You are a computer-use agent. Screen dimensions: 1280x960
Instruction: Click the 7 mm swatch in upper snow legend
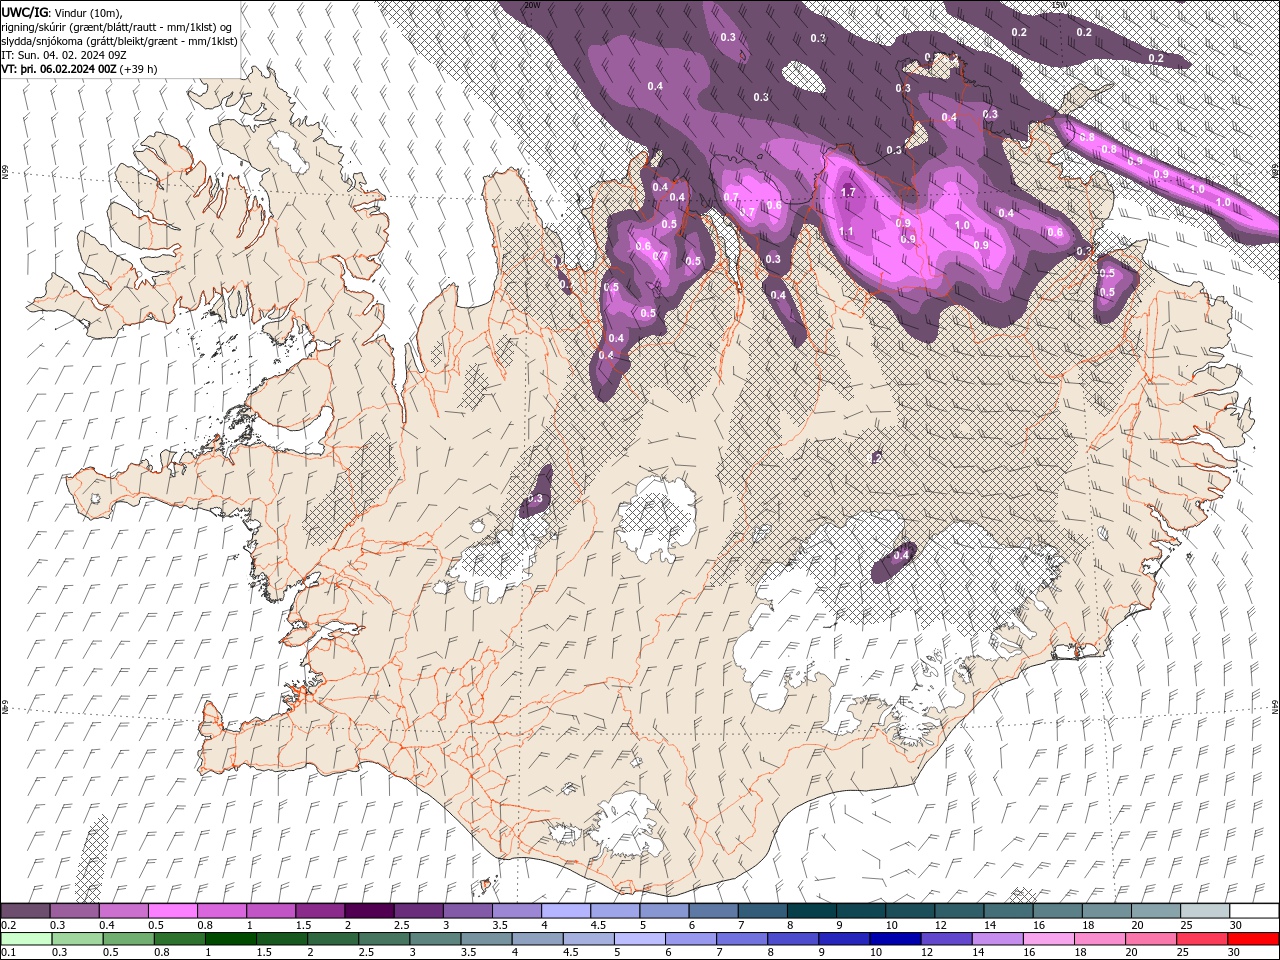tap(761, 911)
